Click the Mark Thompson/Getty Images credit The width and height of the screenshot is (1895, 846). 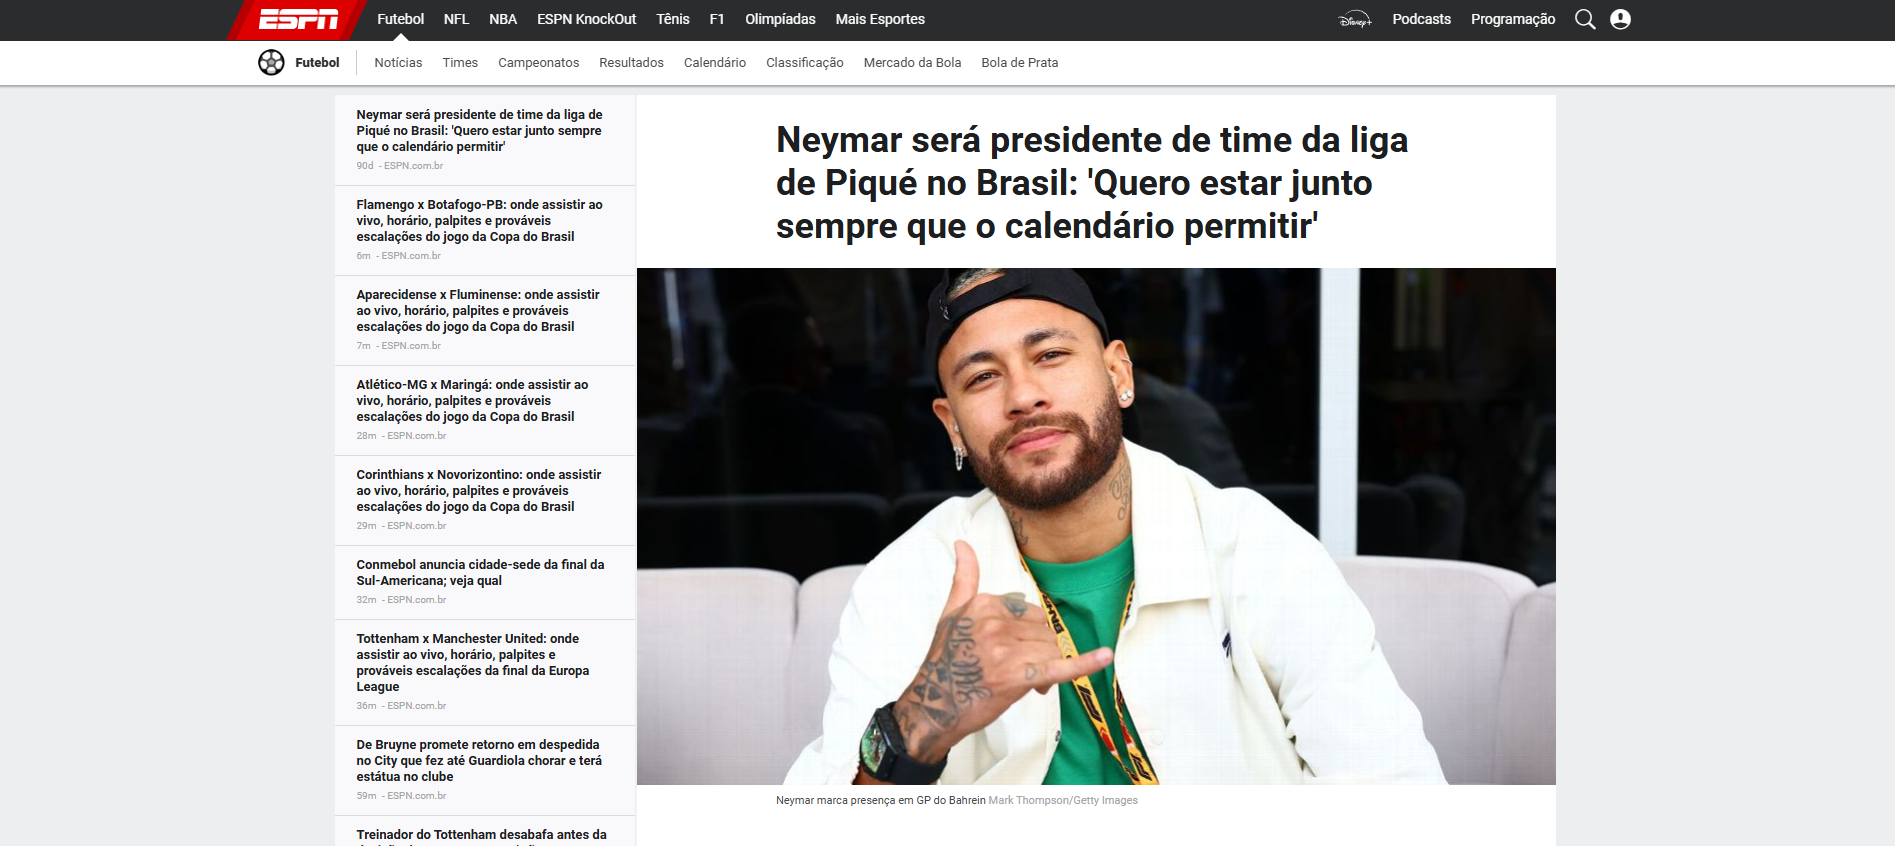[x=1063, y=800]
